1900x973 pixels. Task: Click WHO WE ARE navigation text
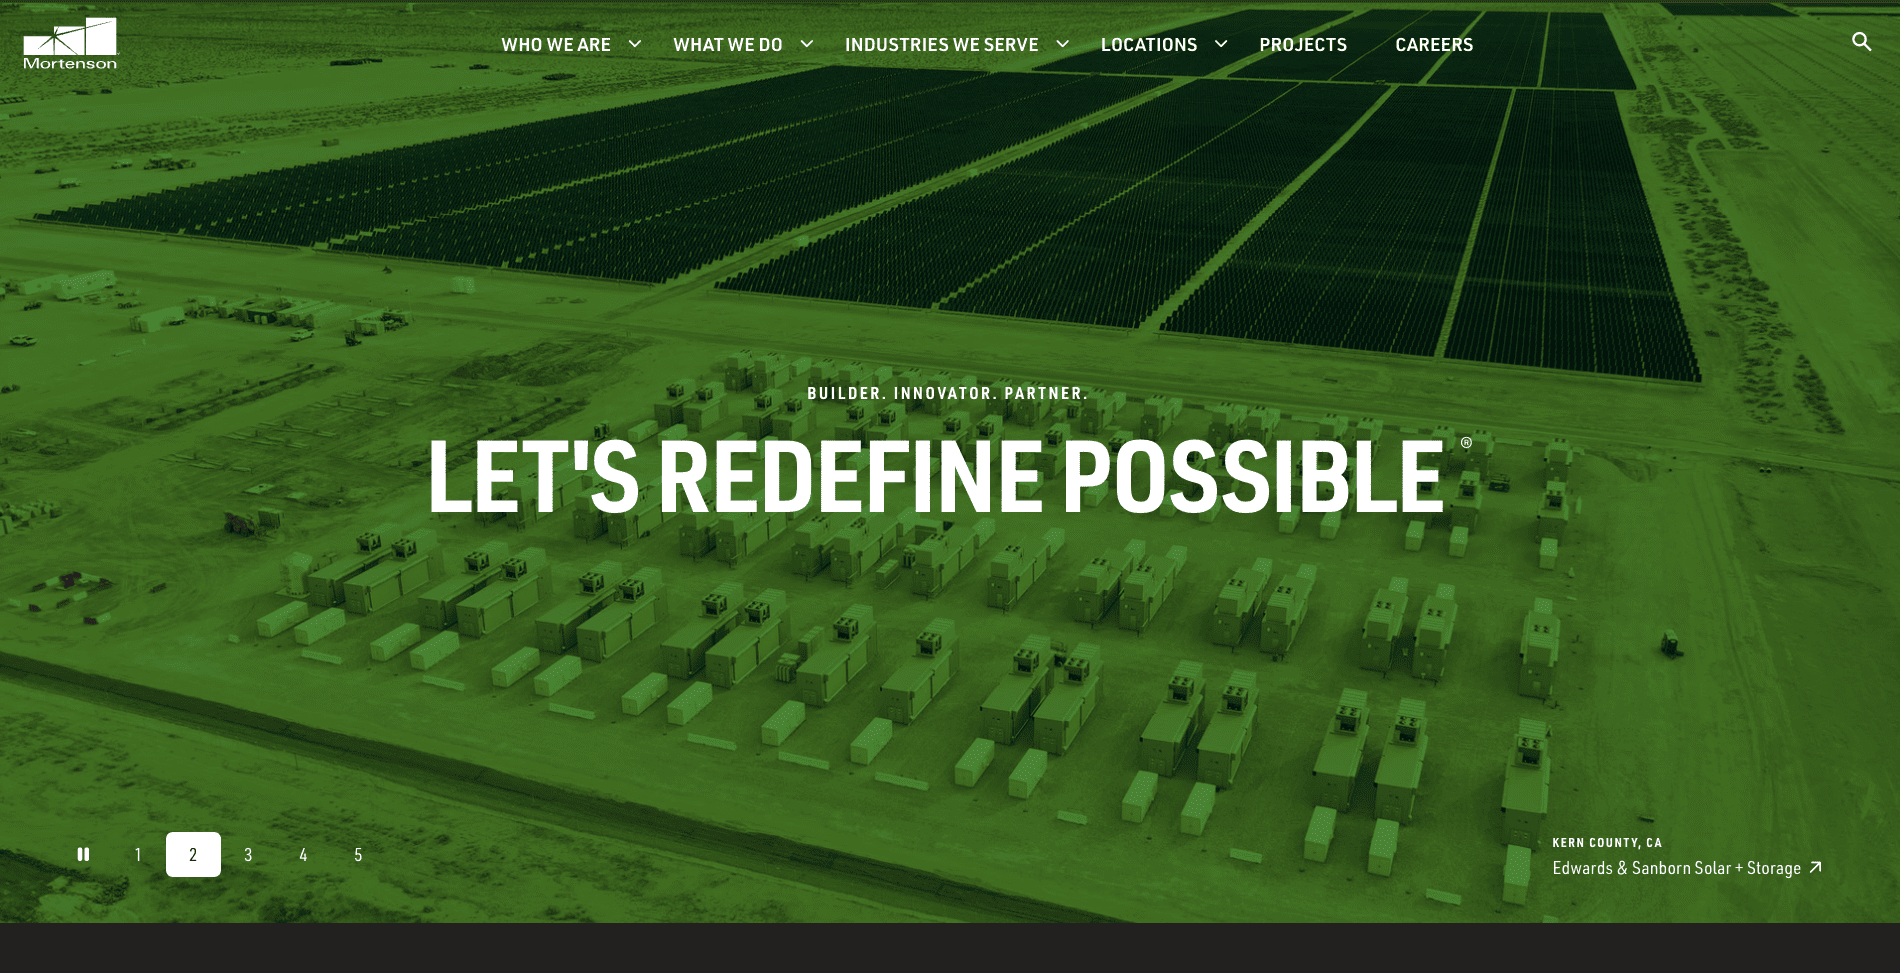(x=556, y=44)
